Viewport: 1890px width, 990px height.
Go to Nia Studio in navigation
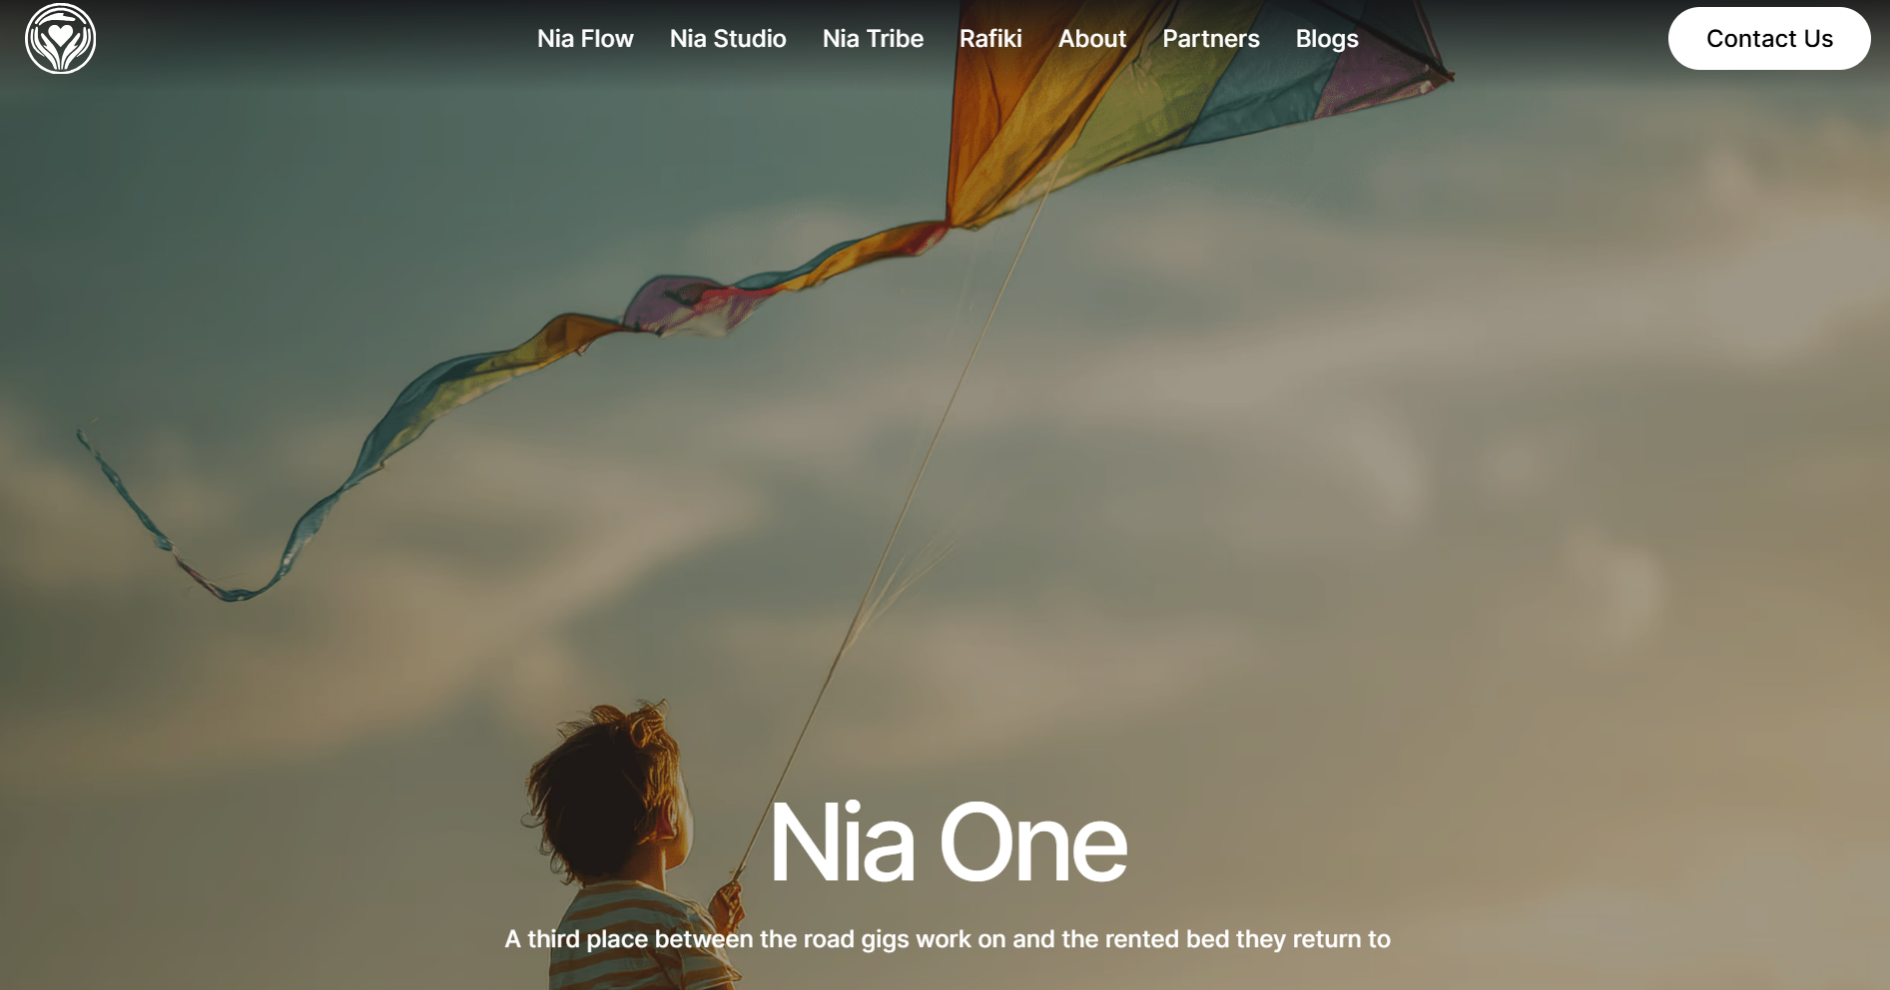coord(728,39)
